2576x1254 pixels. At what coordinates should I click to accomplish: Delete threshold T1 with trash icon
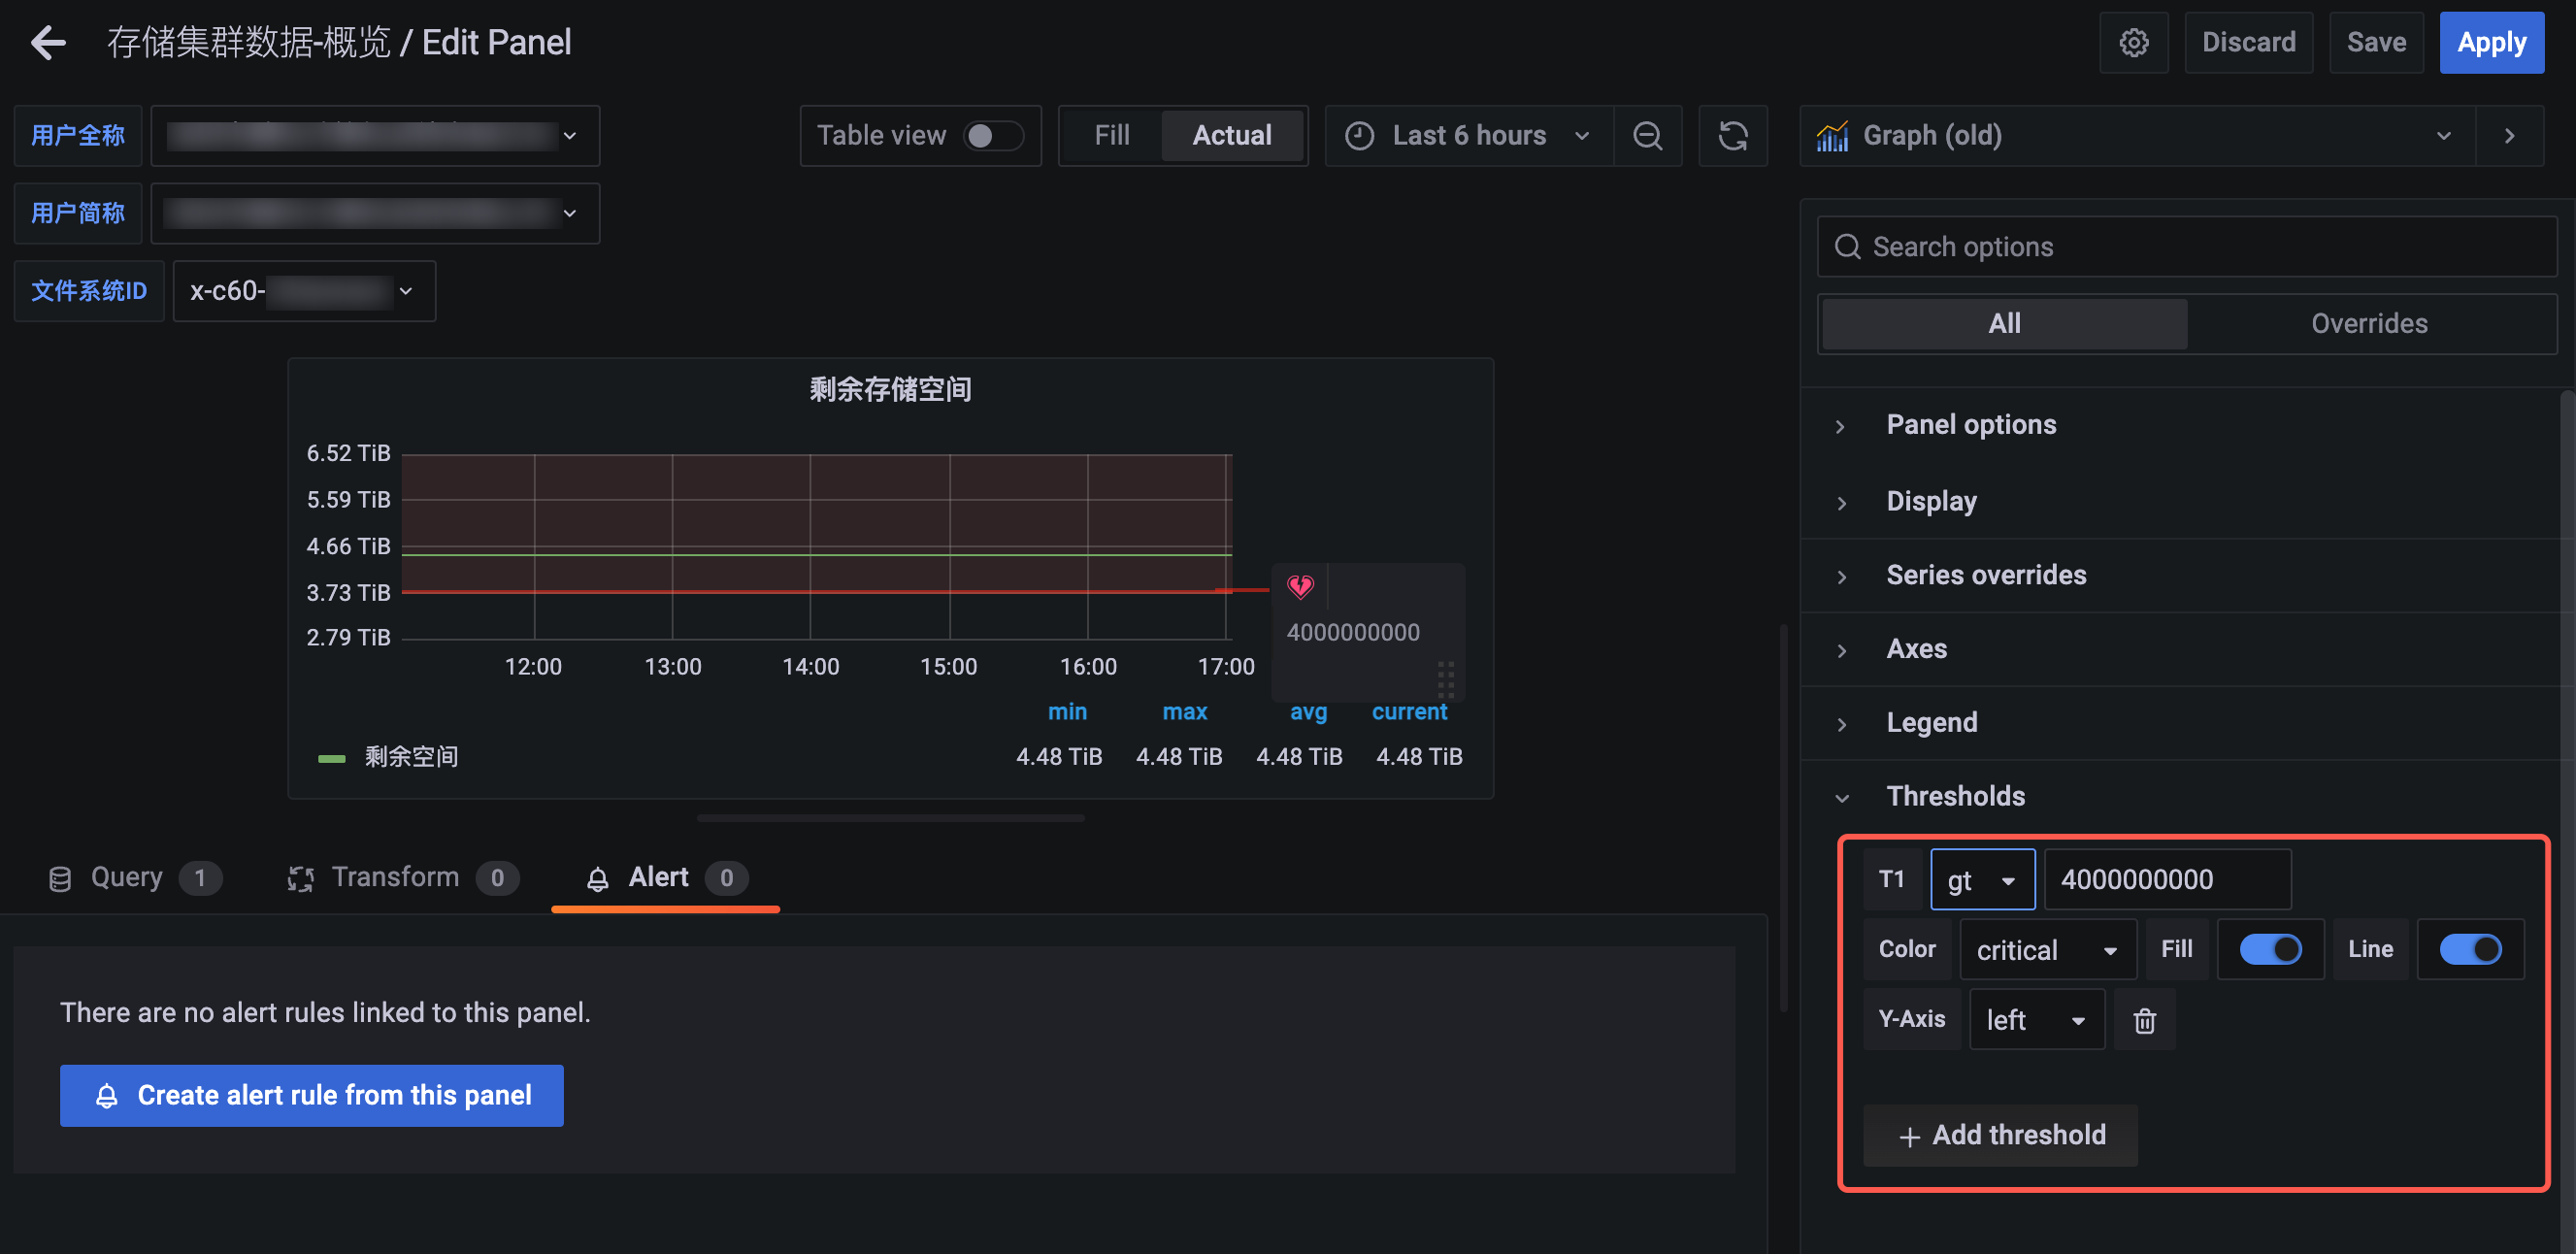click(x=2144, y=1020)
